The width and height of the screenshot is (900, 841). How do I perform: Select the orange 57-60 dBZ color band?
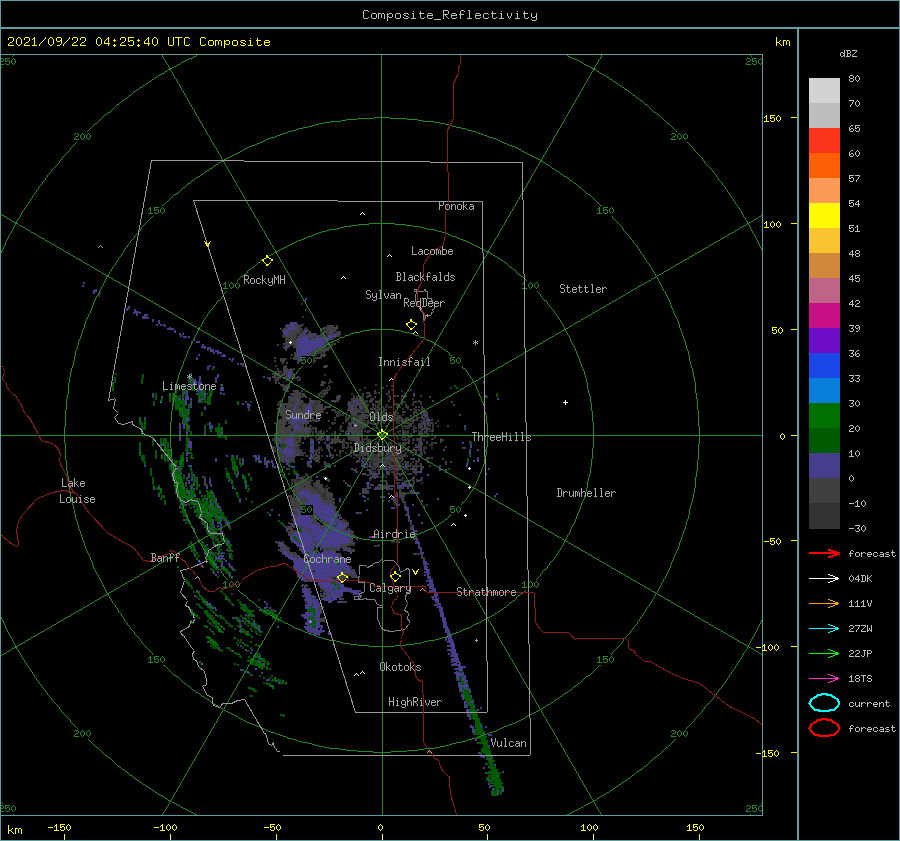pyautogui.click(x=824, y=166)
